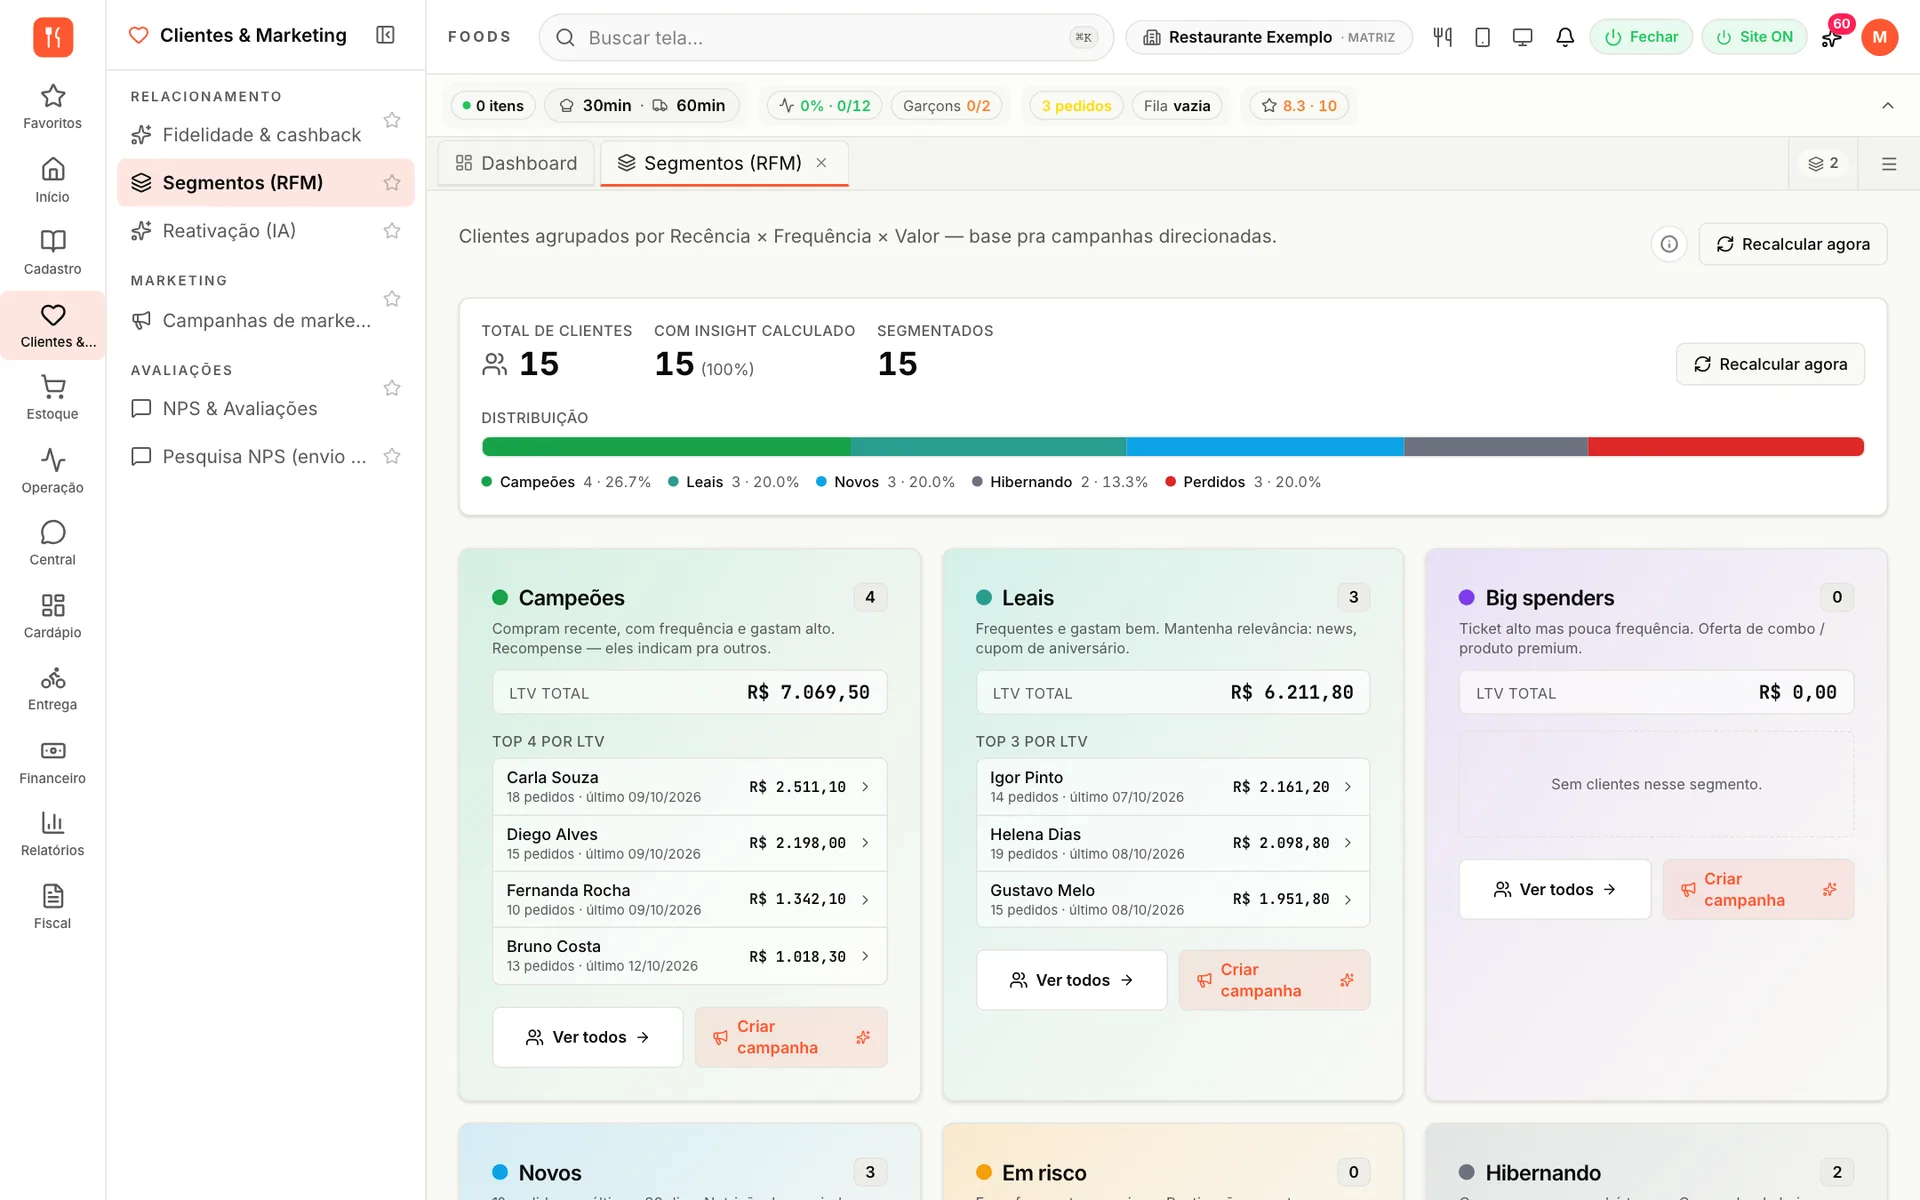Screen dimensions: 1920x1200
Task: Expand Carla Souza customer row chevron
Action: 865,787
